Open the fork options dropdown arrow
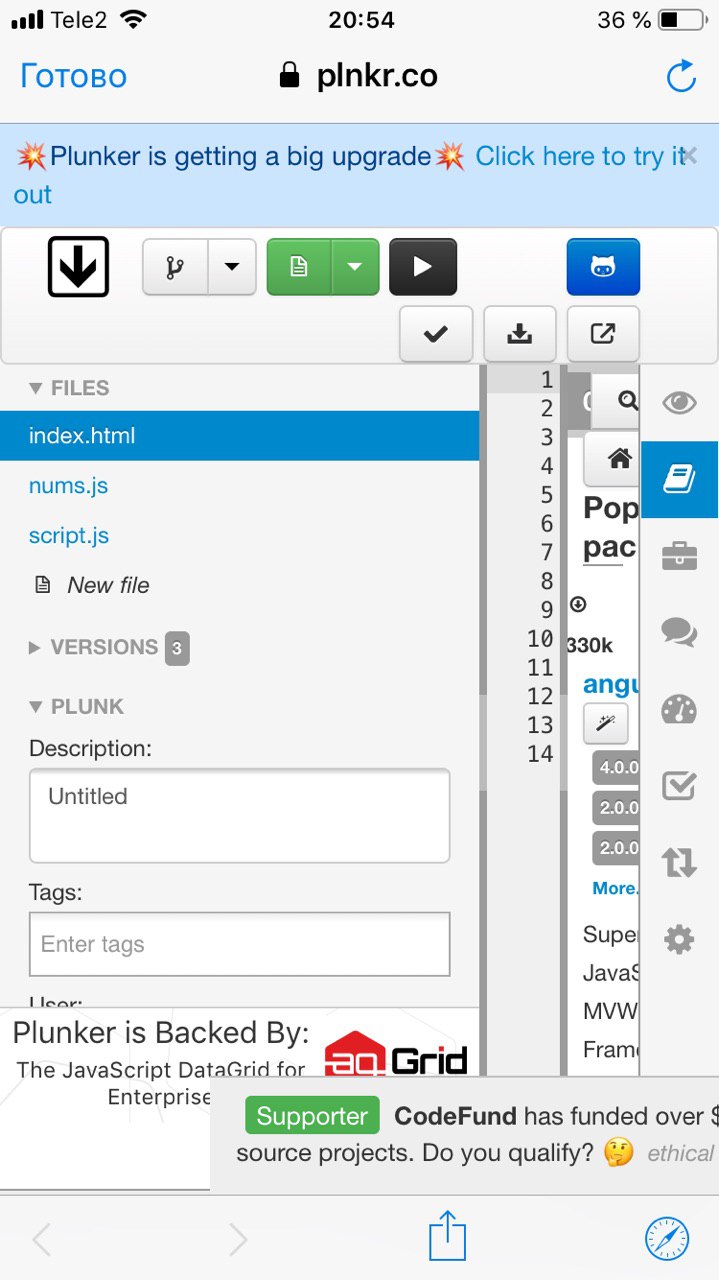 [x=232, y=267]
